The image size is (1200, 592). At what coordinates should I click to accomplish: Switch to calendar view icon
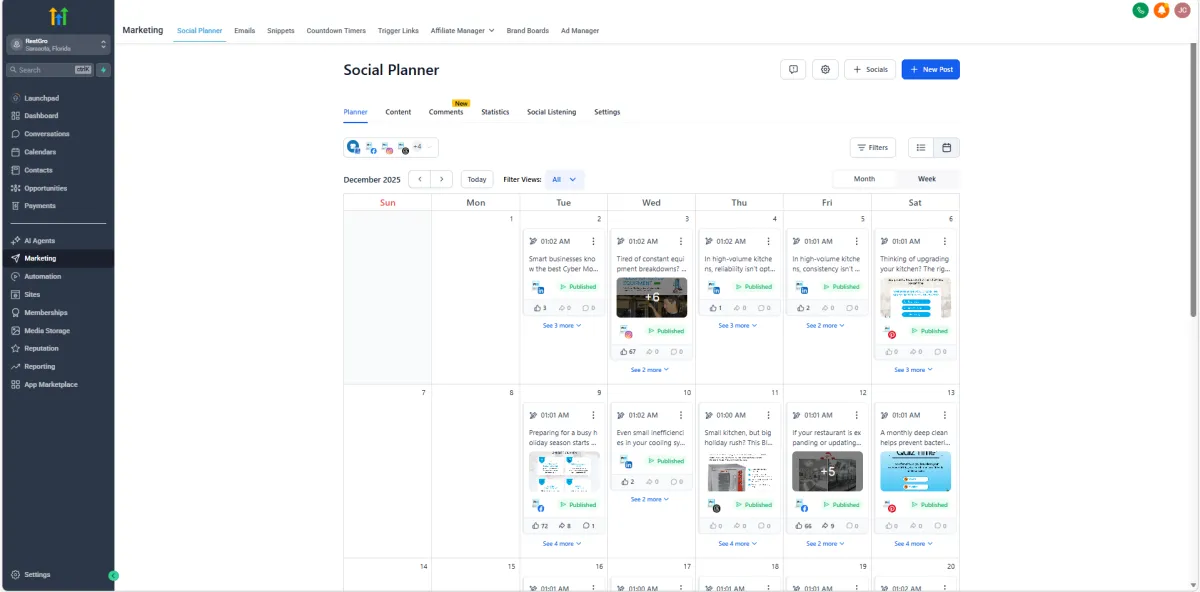point(946,147)
